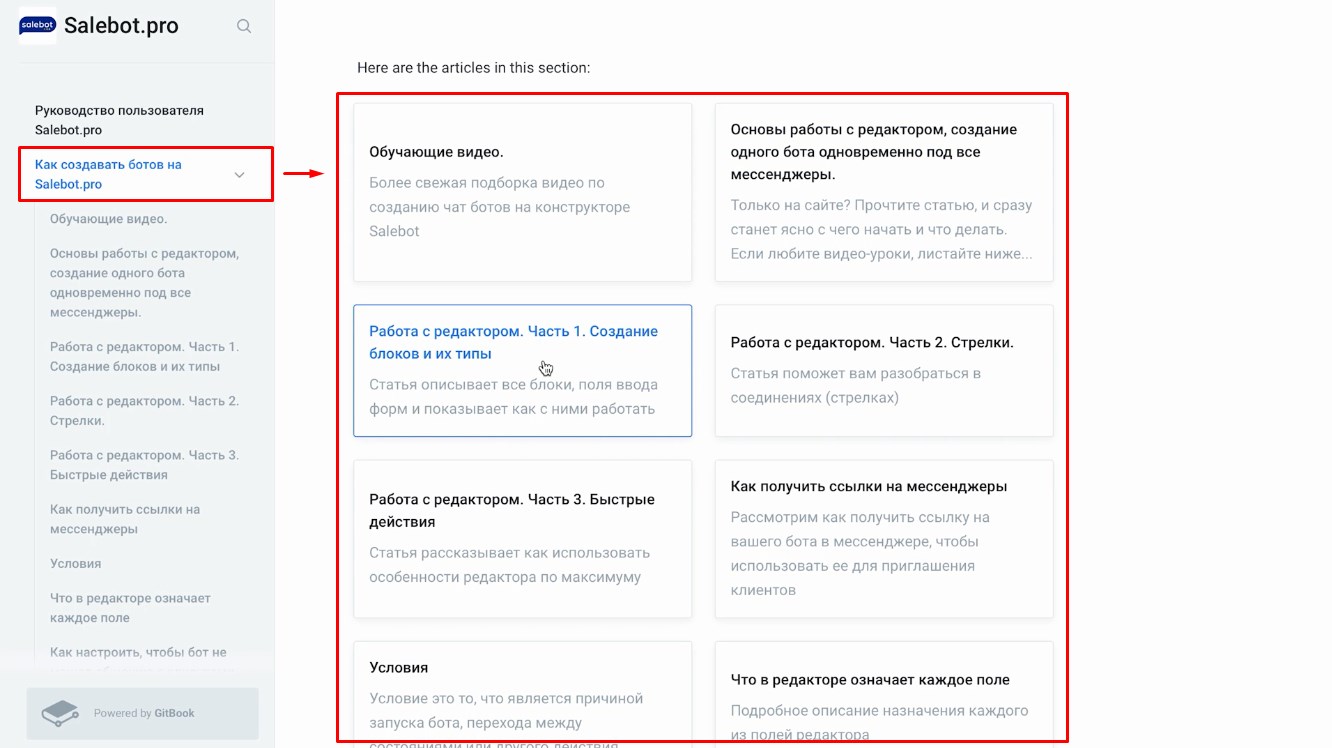Open sidebar item 'Основы работы с редактором'

coord(144,283)
